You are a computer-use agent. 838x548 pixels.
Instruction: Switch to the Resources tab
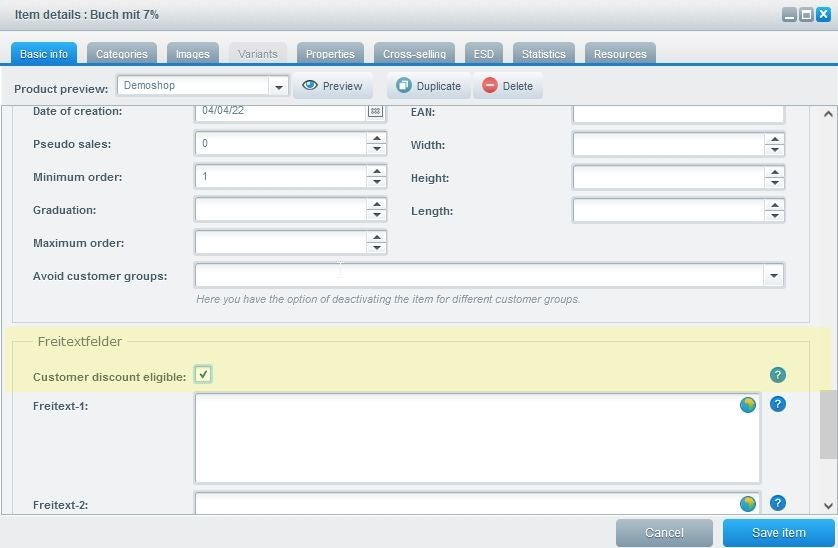620,53
